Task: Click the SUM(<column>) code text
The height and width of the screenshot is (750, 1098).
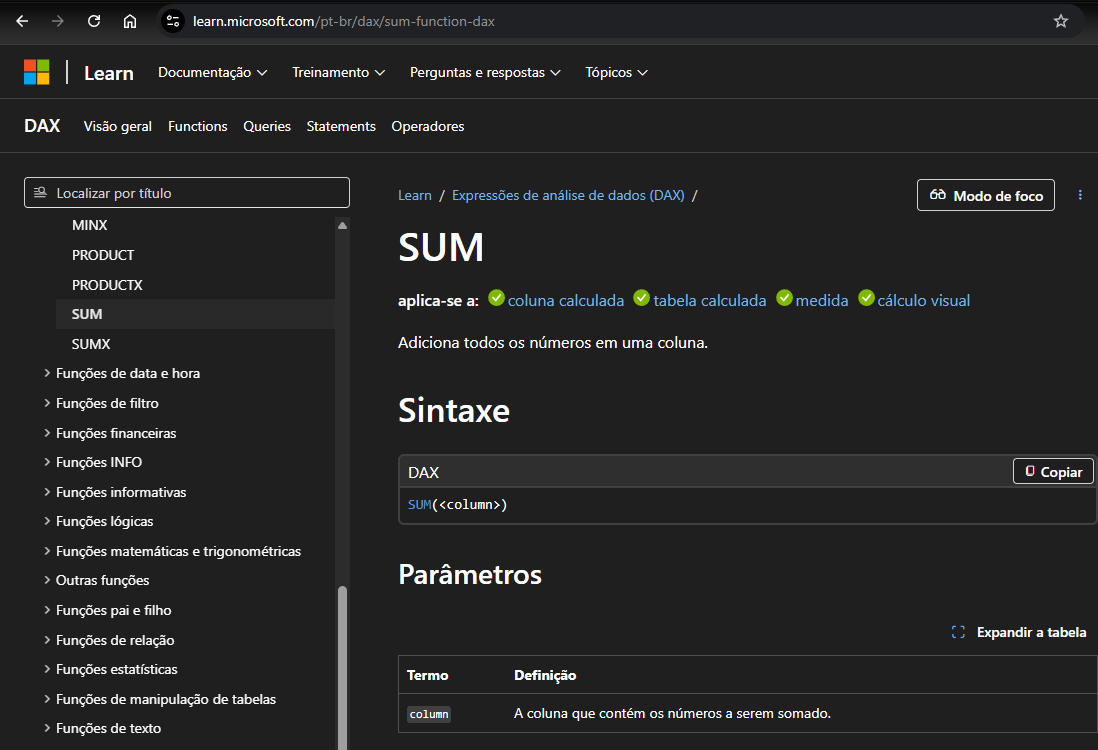Action: click(457, 505)
